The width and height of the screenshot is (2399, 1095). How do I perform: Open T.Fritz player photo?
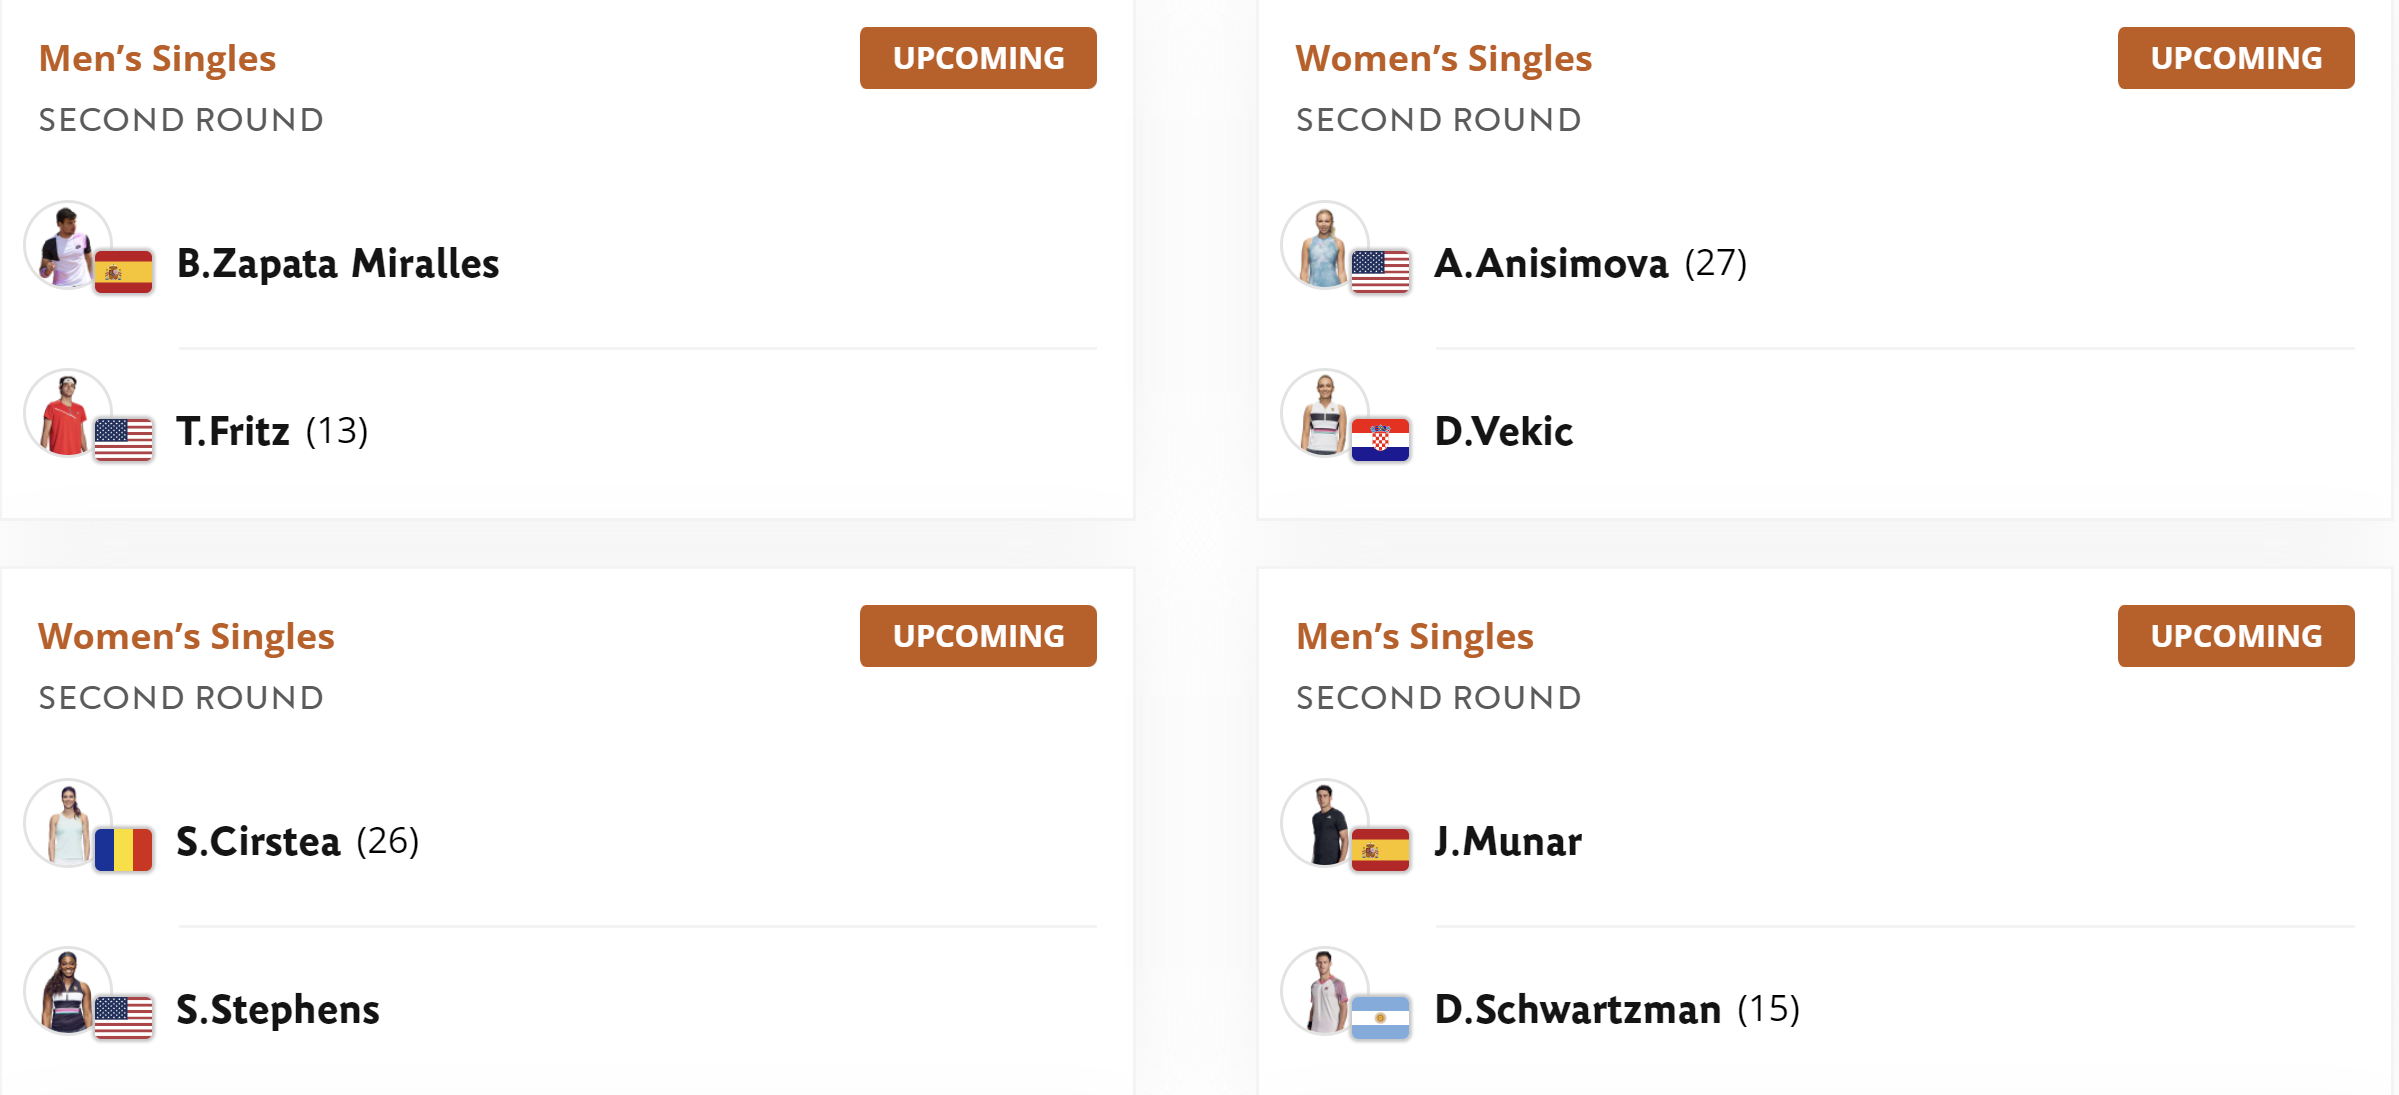click(67, 413)
